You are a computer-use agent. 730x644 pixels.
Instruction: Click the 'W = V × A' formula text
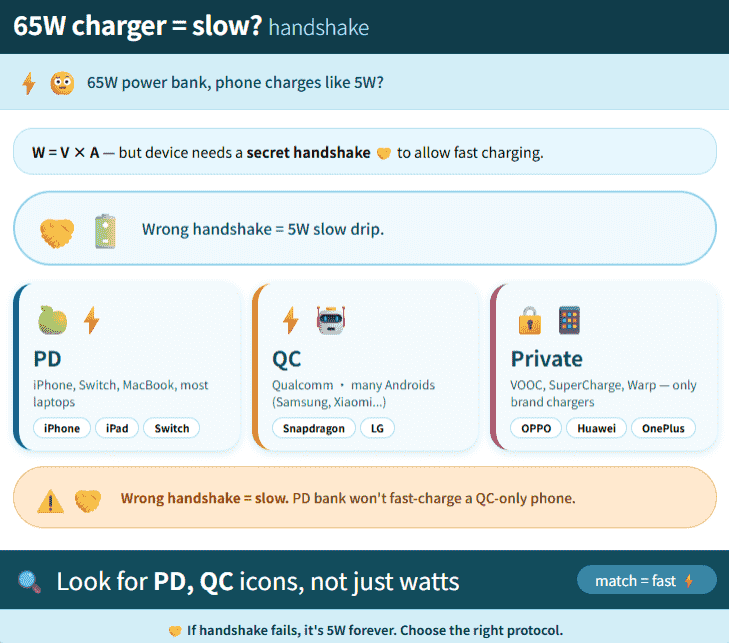[x=66, y=153]
